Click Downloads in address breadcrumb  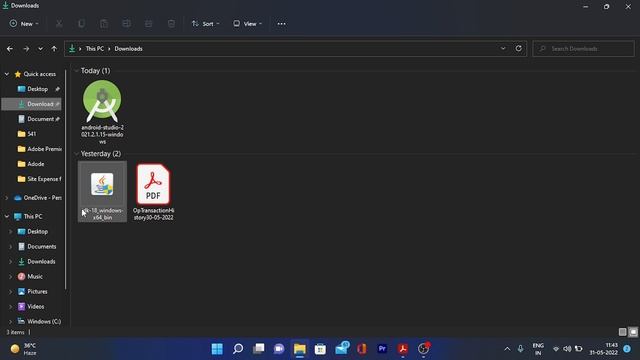coord(129,49)
